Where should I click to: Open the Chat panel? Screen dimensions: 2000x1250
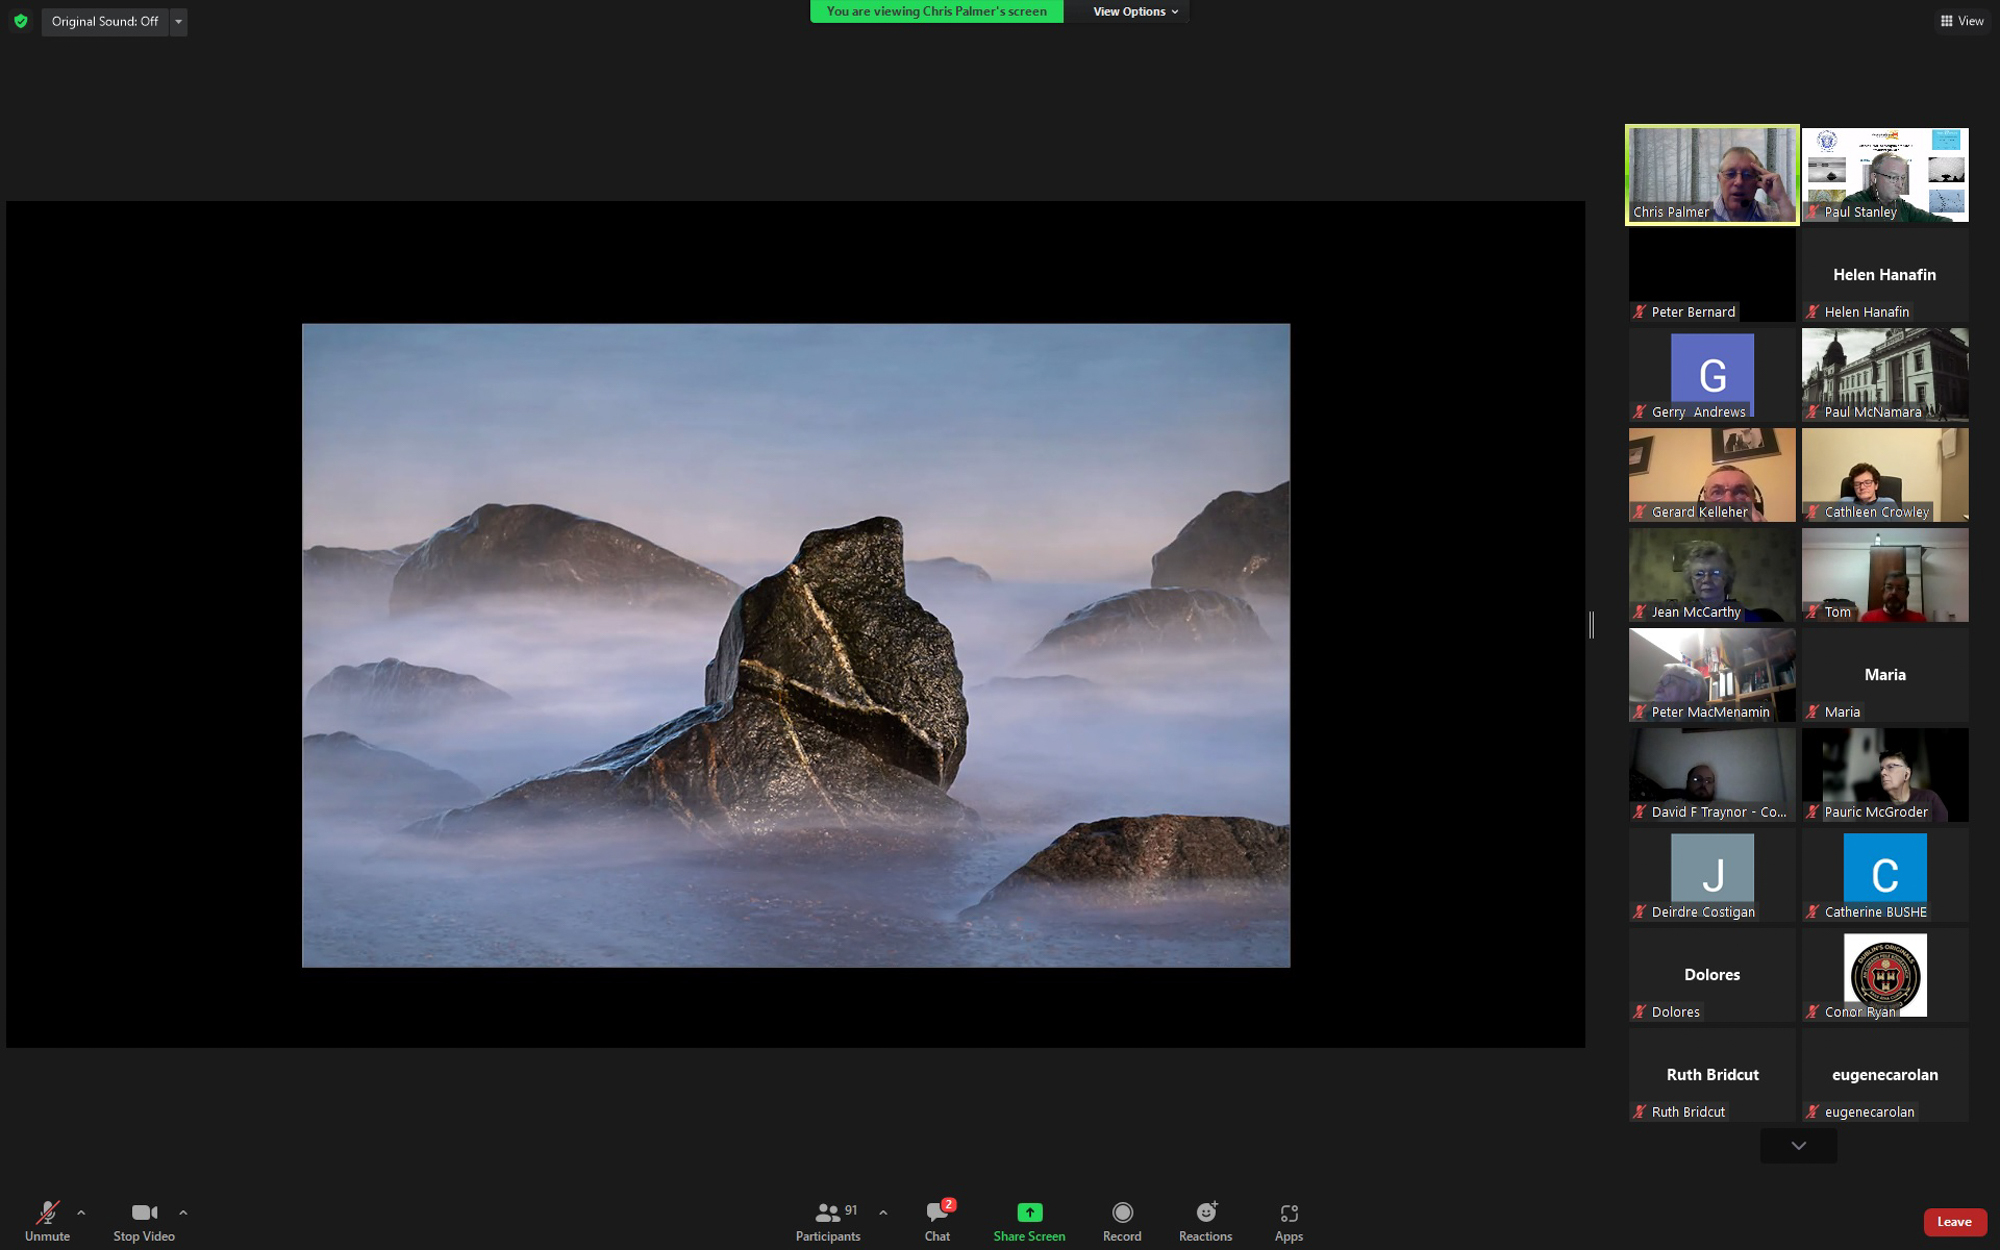click(x=937, y=1221)
